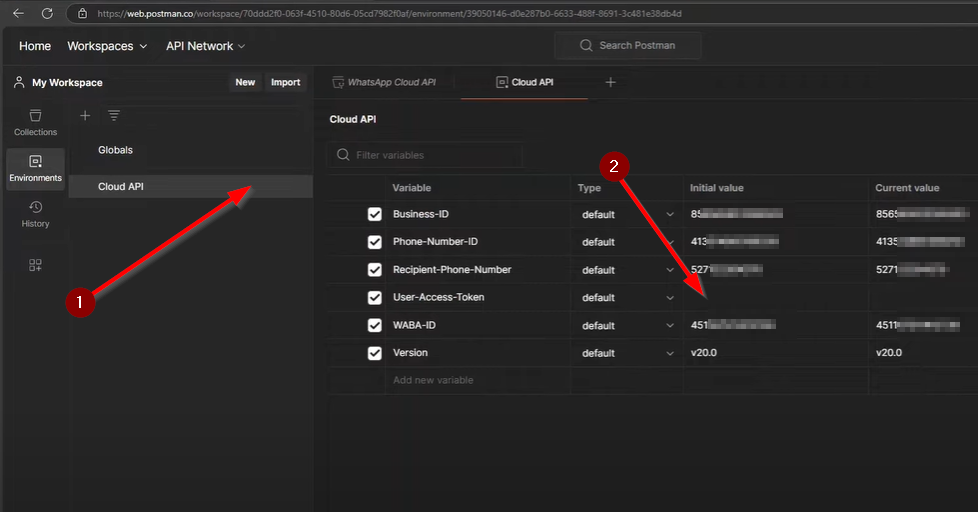Click Version current value v20.0
This screenshot has height=512, width=978.
tap(889, 352)
